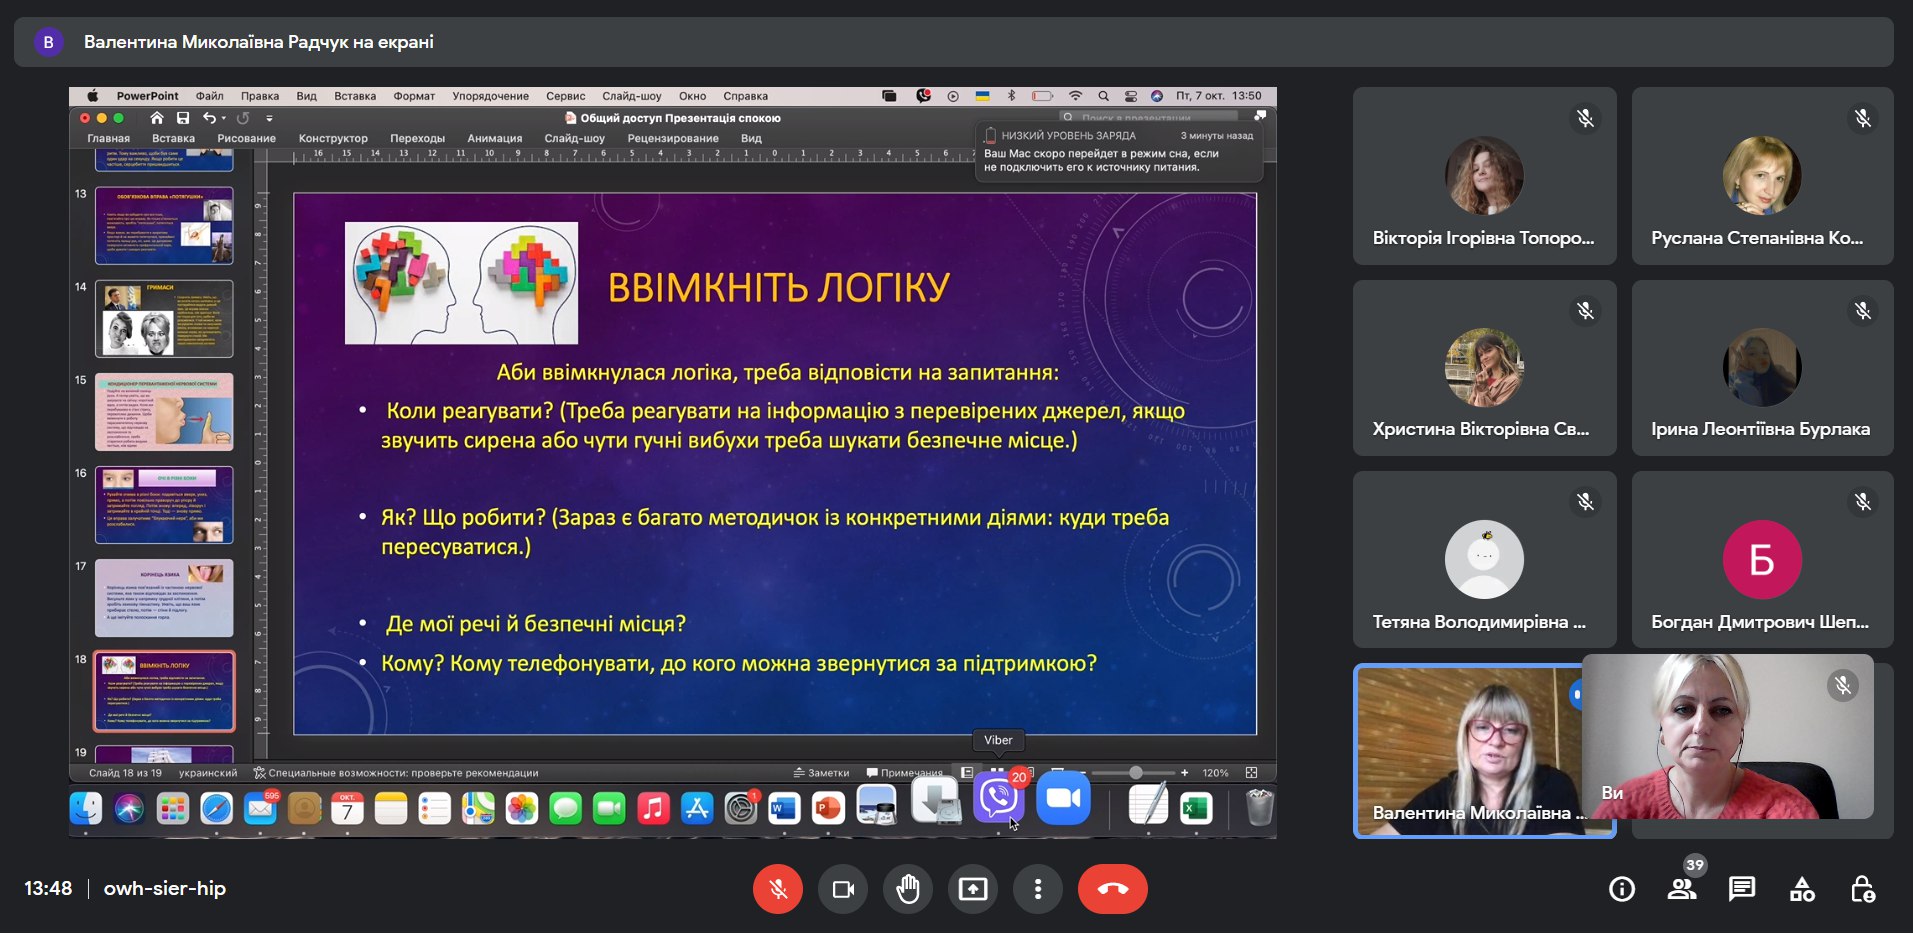Open Photos from the Dock
Viewport: 1913px width, 935px height.
[521, 808]
